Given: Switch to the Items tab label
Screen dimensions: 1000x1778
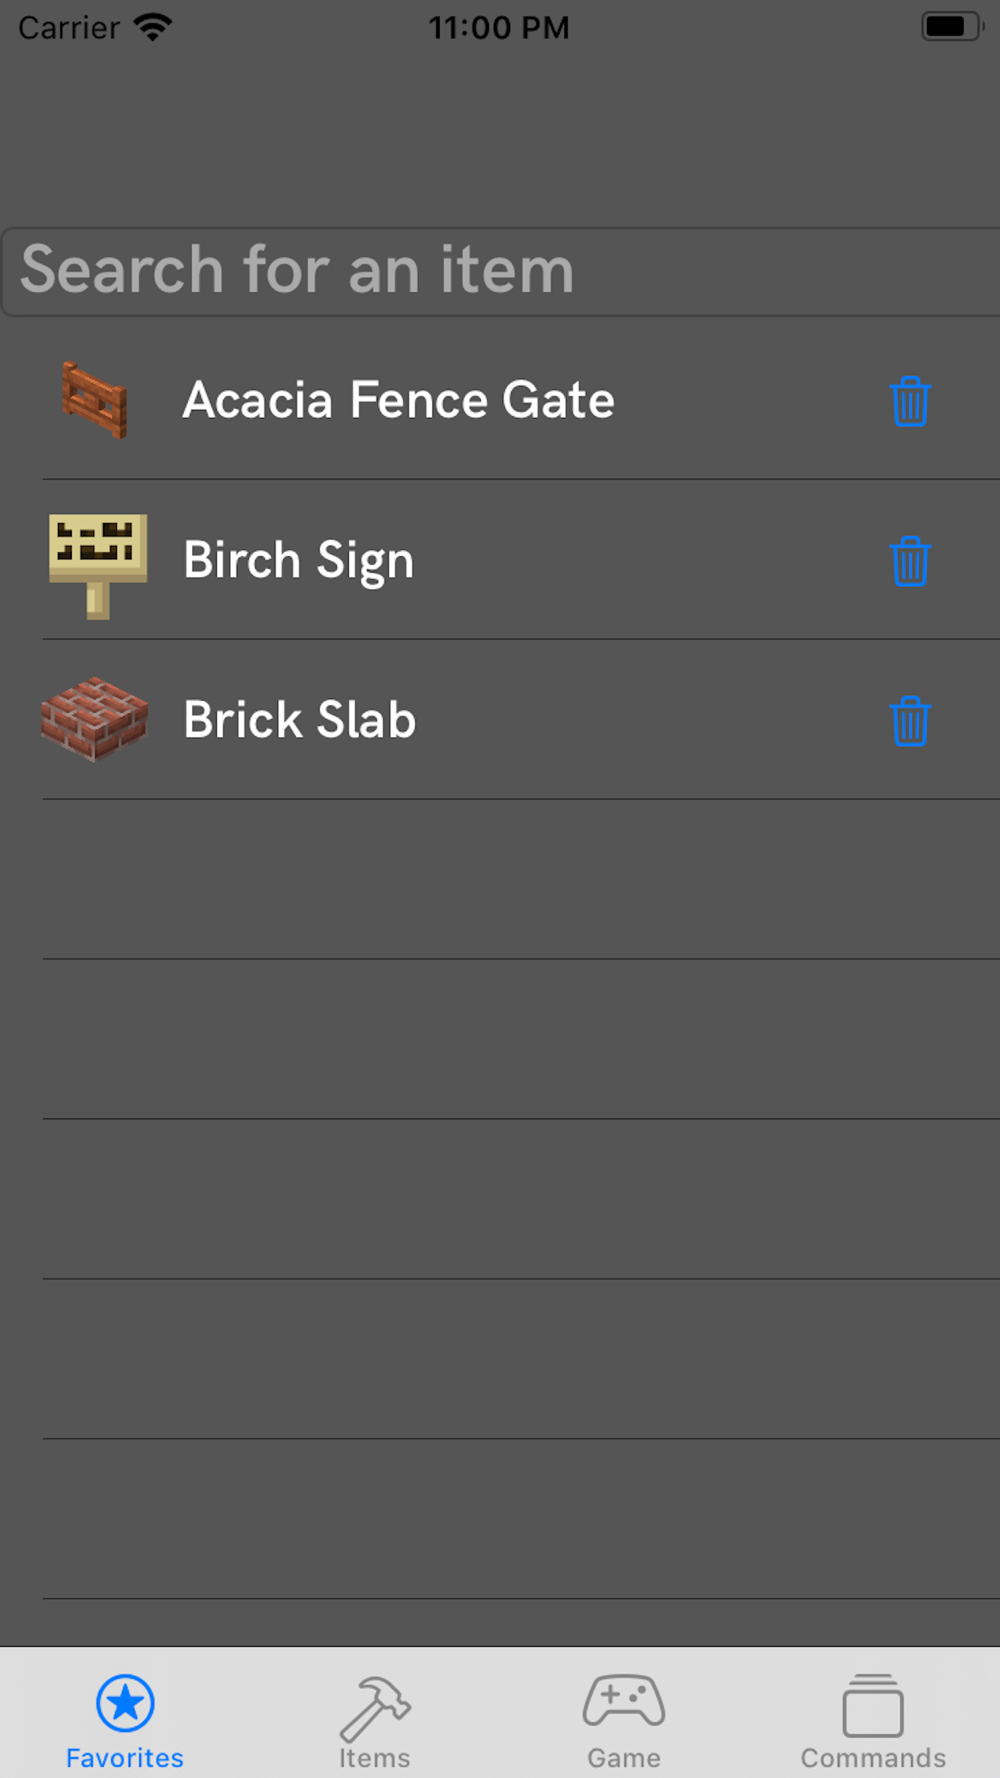Looking at the screenshot, I should point(375,1758).
